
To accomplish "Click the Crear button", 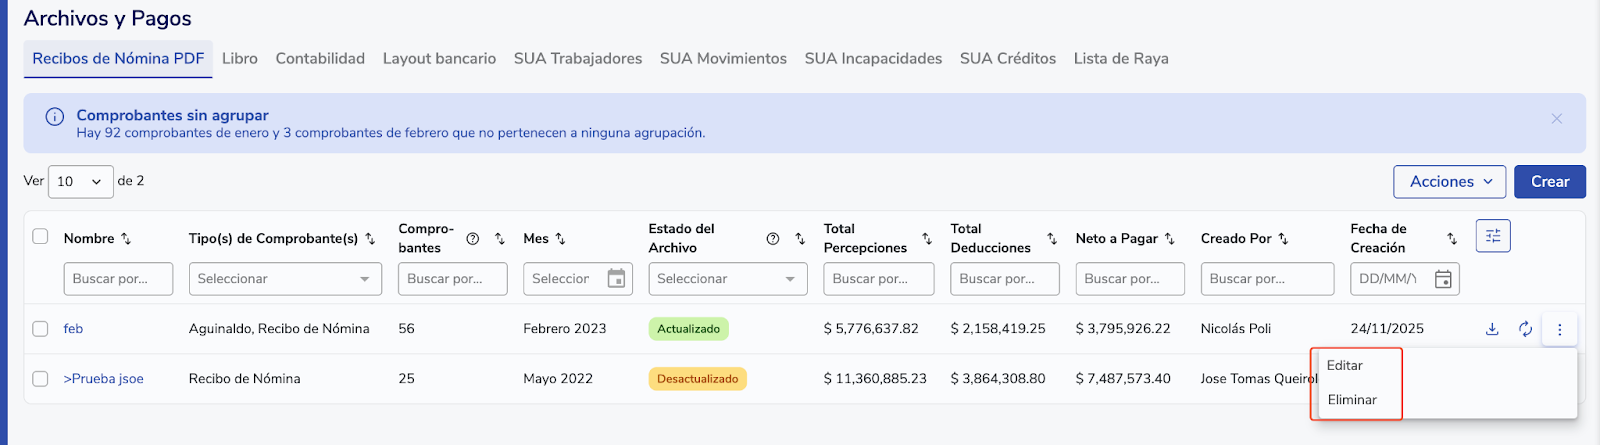I will [1549, 182].
